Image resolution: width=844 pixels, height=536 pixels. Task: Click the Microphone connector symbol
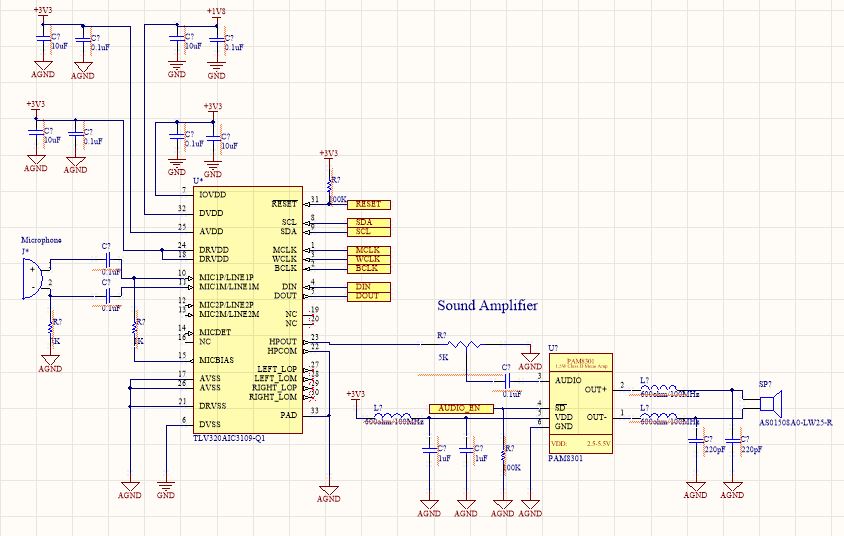coord(32,278)
